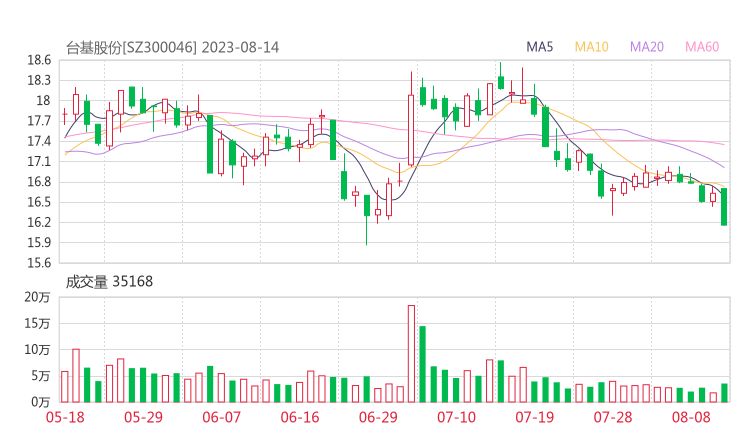Click the 07-28 date axis label

pos(613,417)
